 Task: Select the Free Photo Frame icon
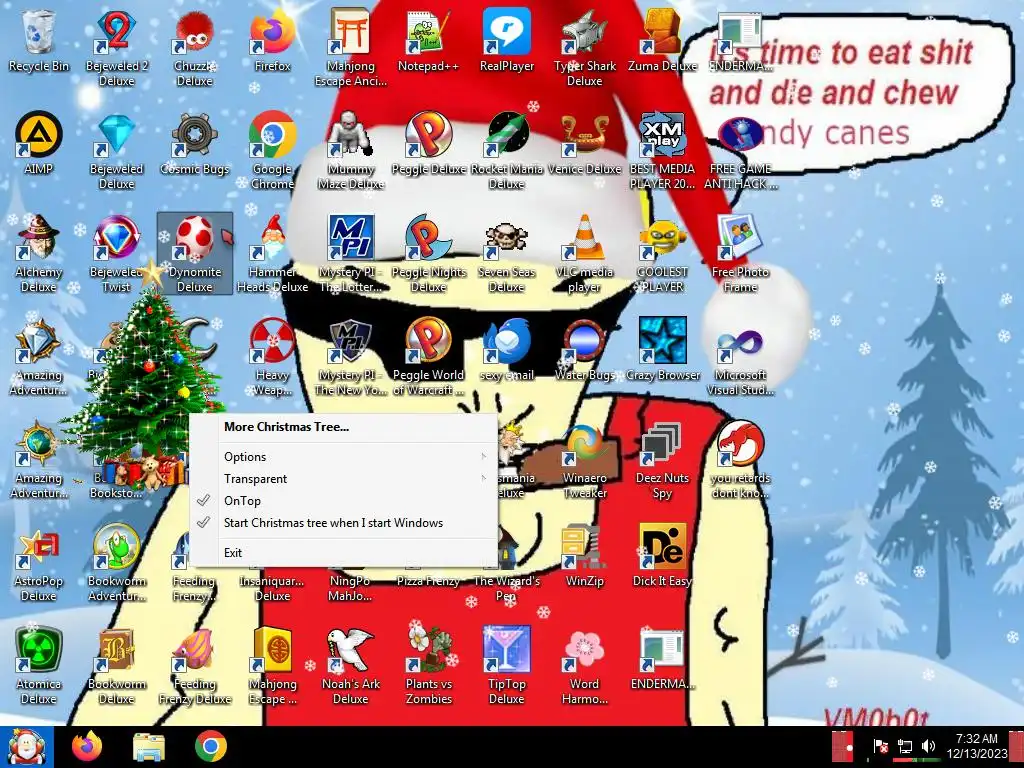tap(740, 253)
